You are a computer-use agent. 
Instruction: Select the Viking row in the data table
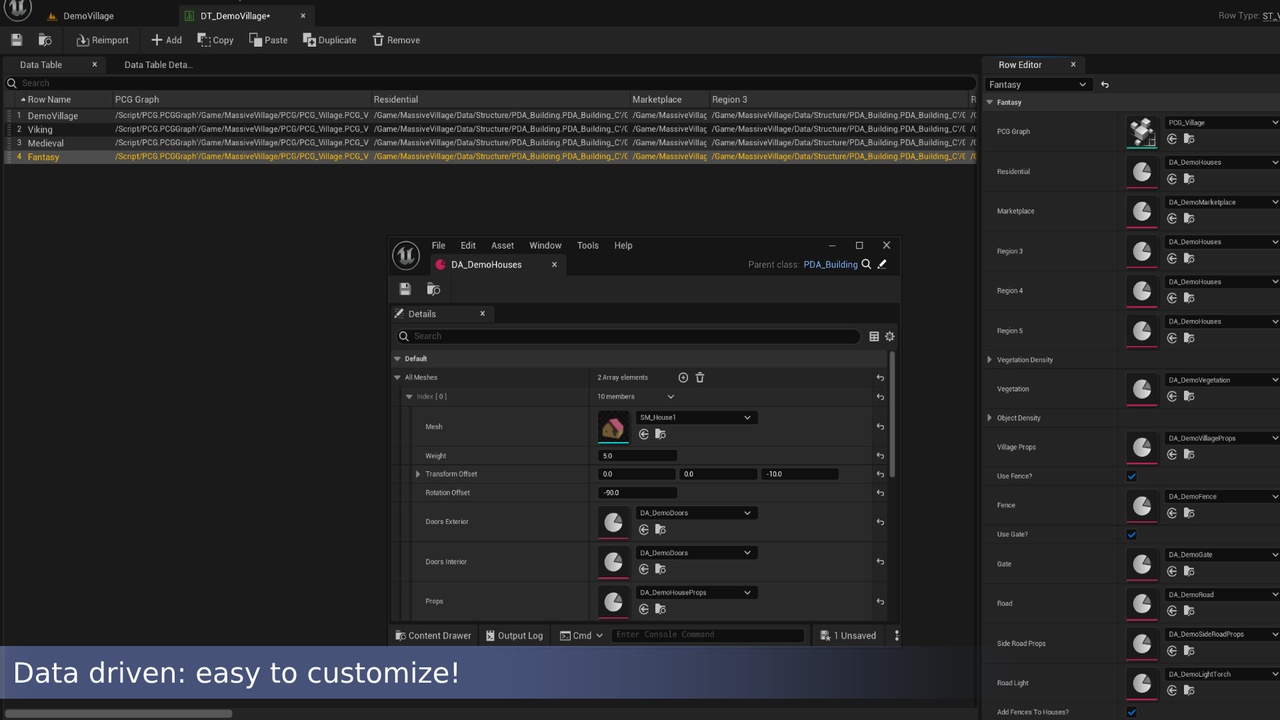(40, 129)
